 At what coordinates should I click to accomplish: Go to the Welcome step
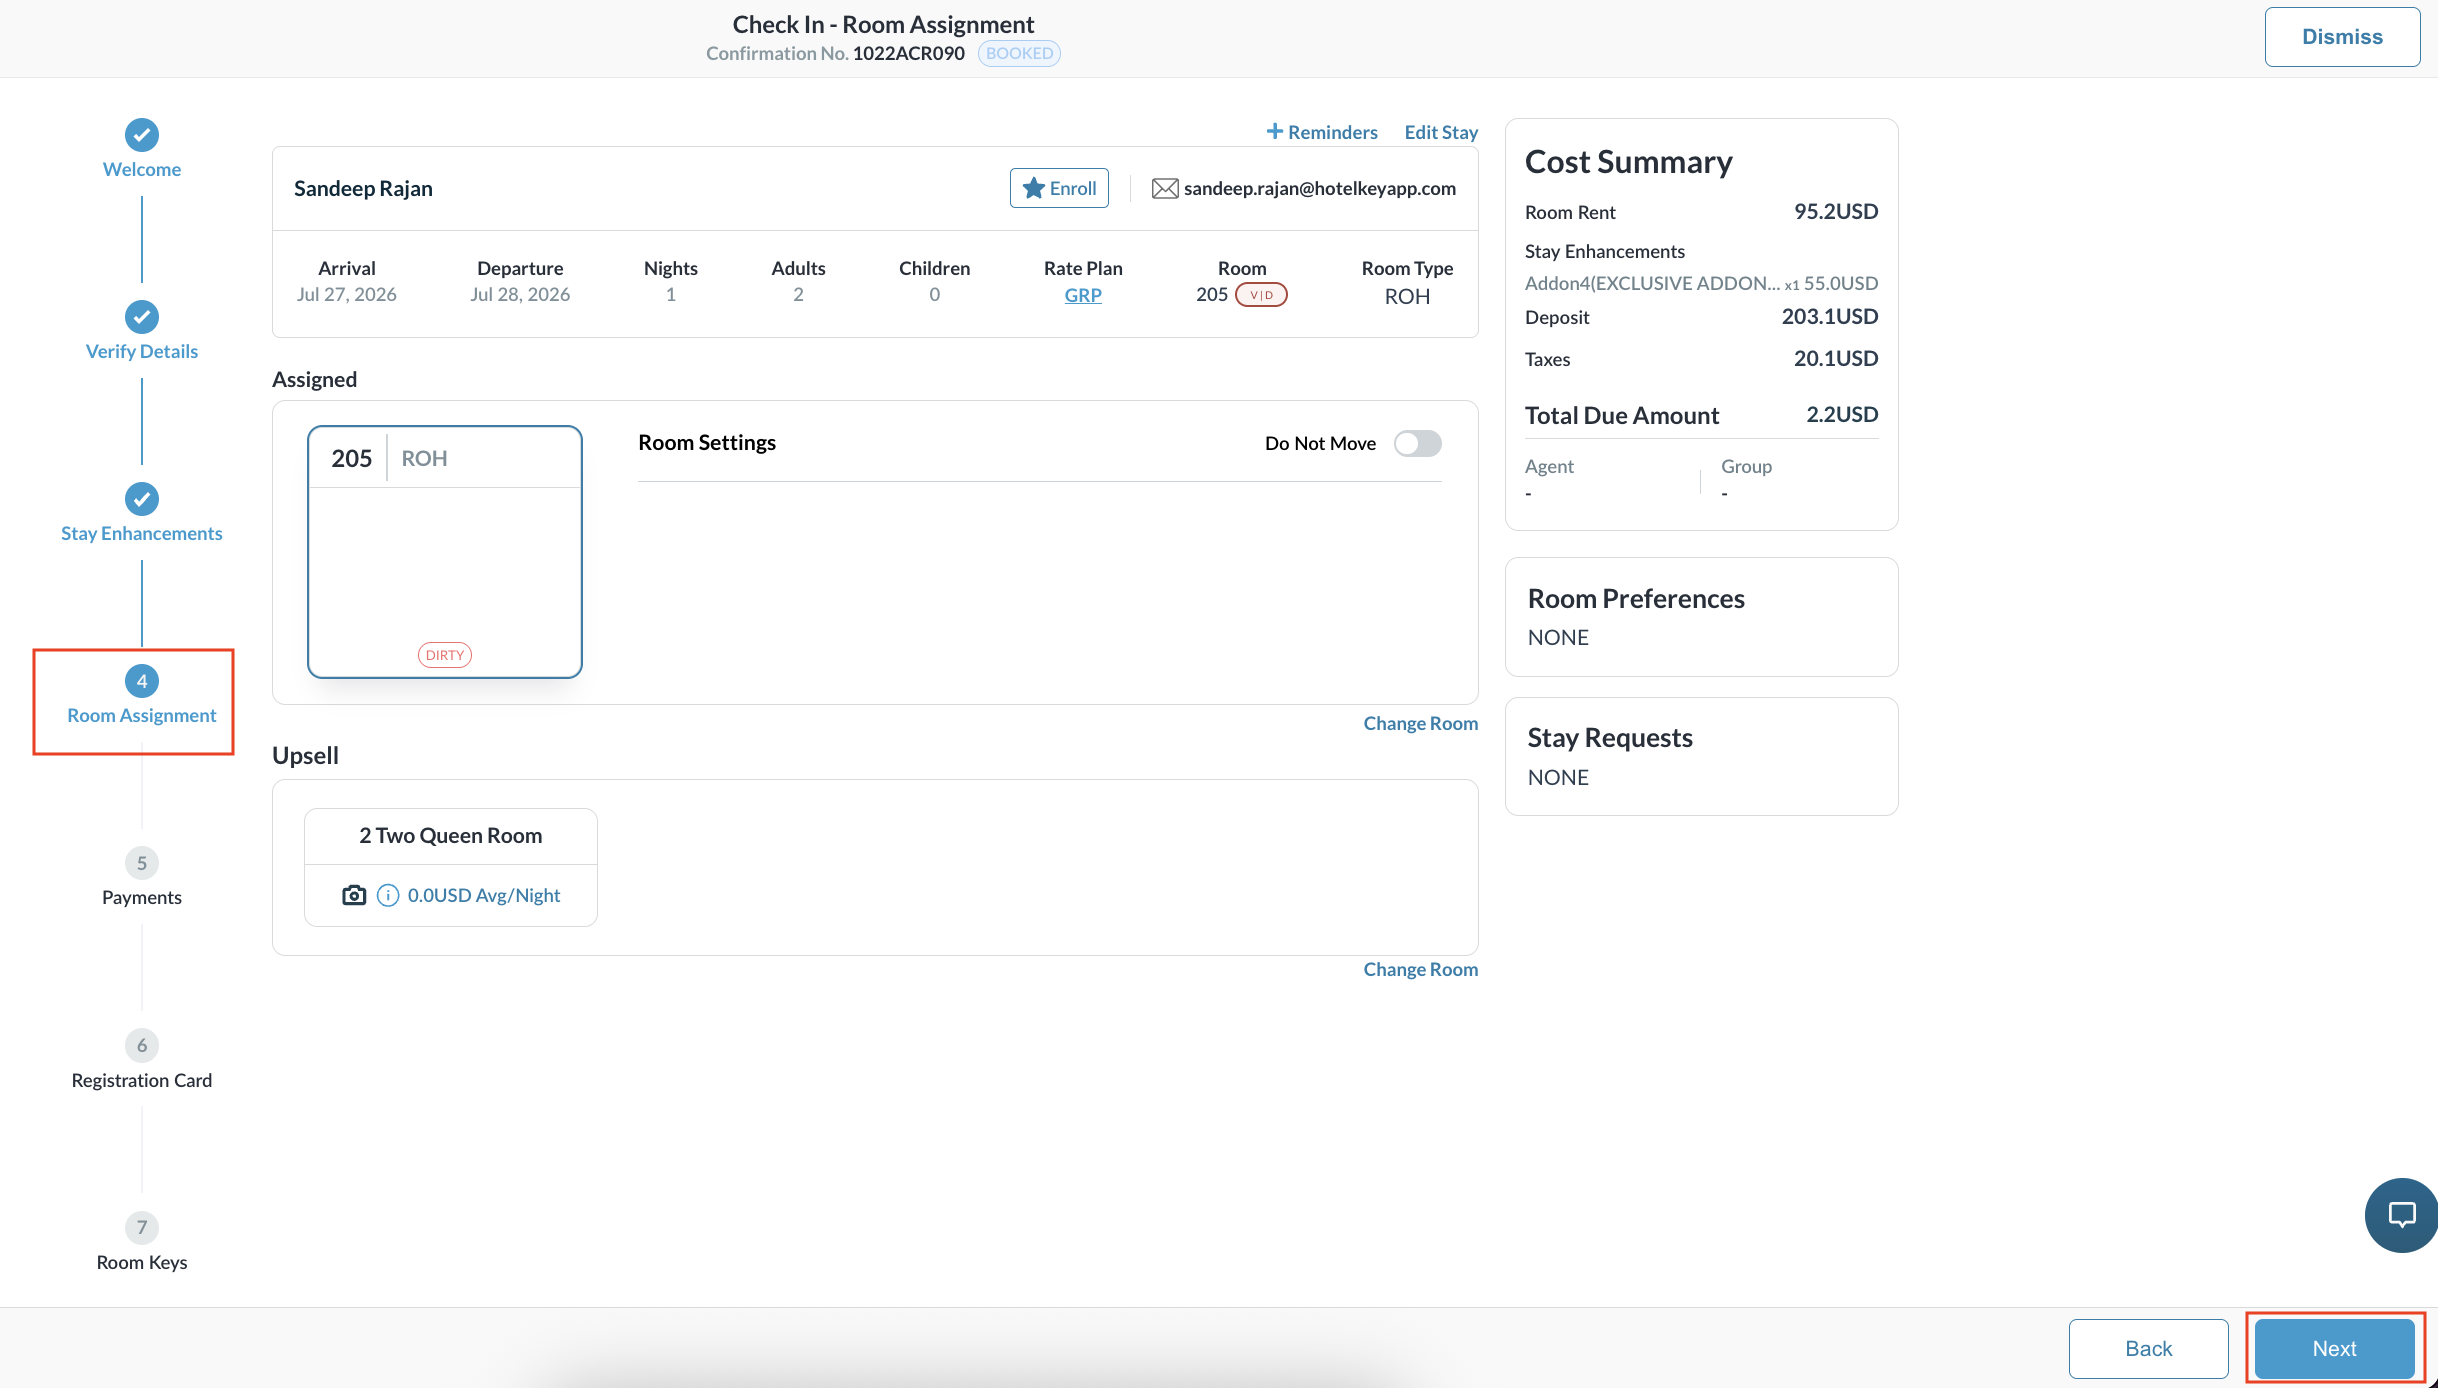pyautogui.click(x=142, y=169)
